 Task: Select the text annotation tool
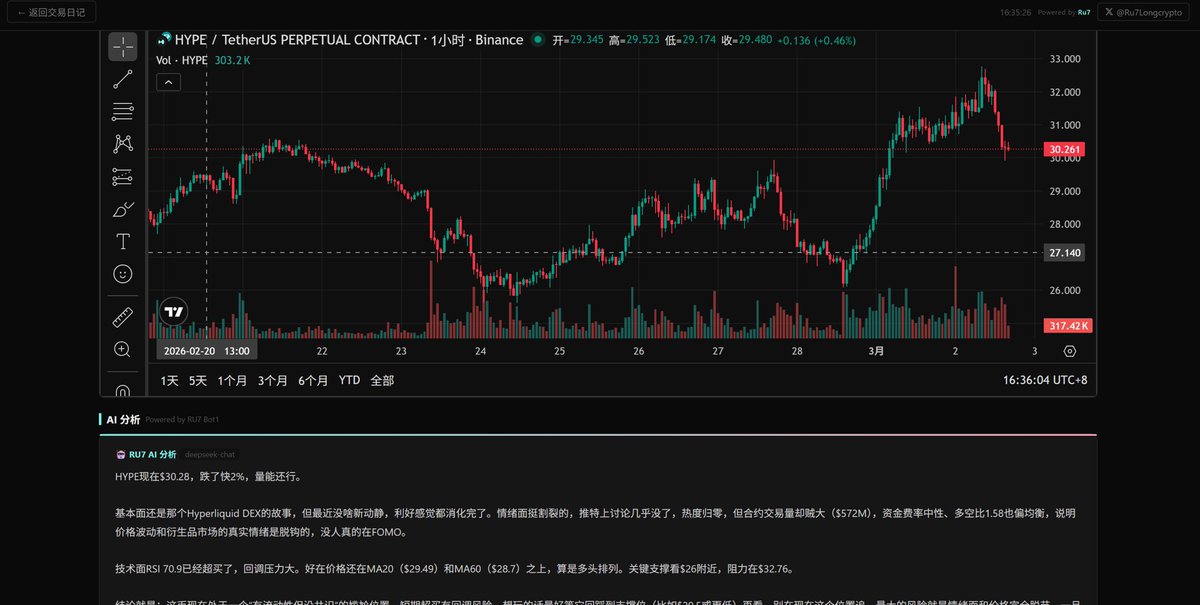pyautogui.click(x=123, y=241)
